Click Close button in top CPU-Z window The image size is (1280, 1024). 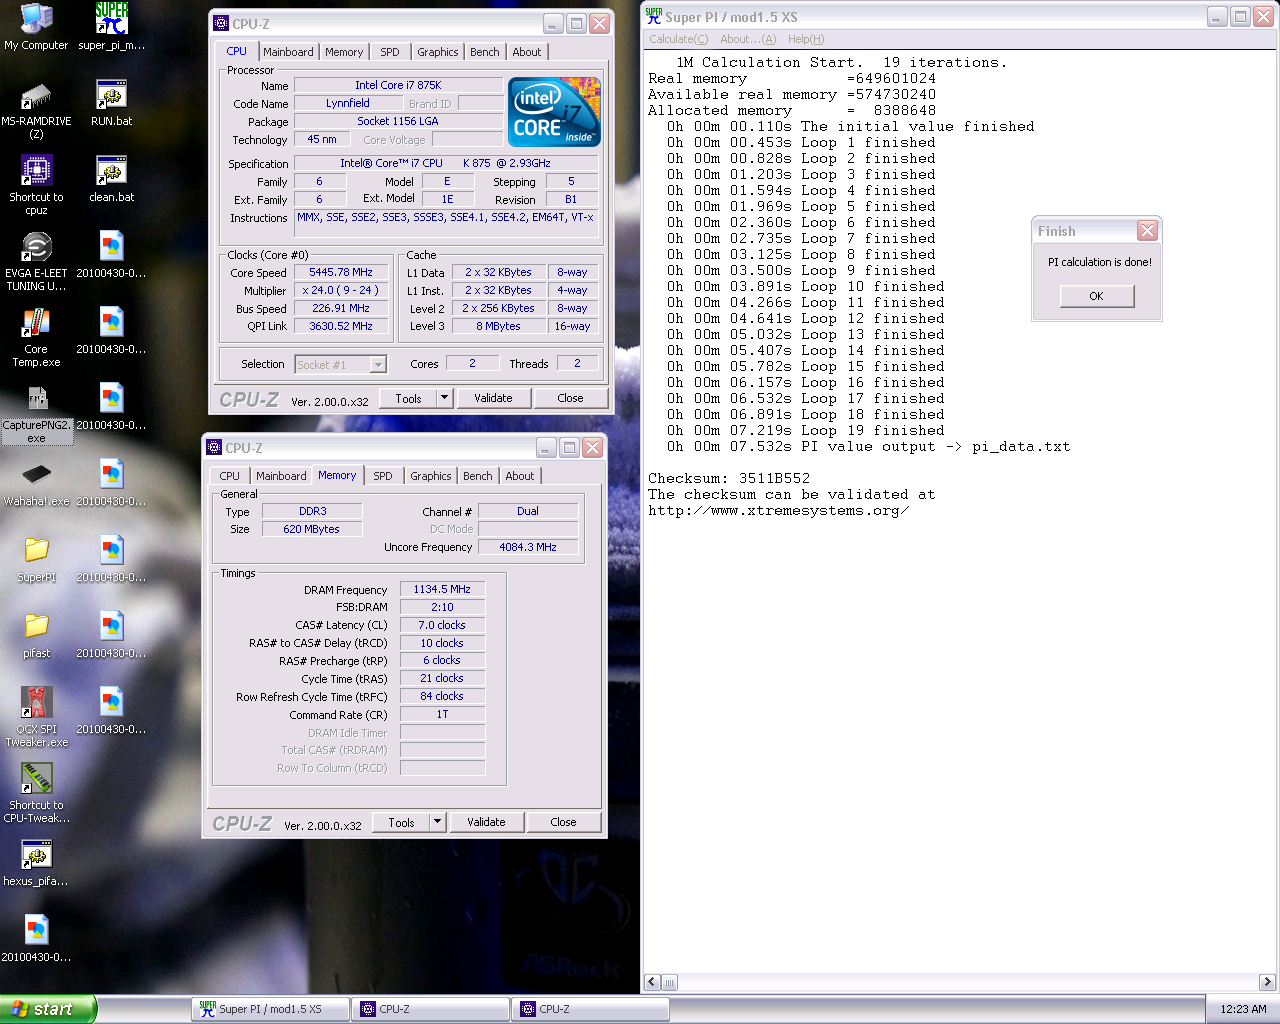pos(570,398)
